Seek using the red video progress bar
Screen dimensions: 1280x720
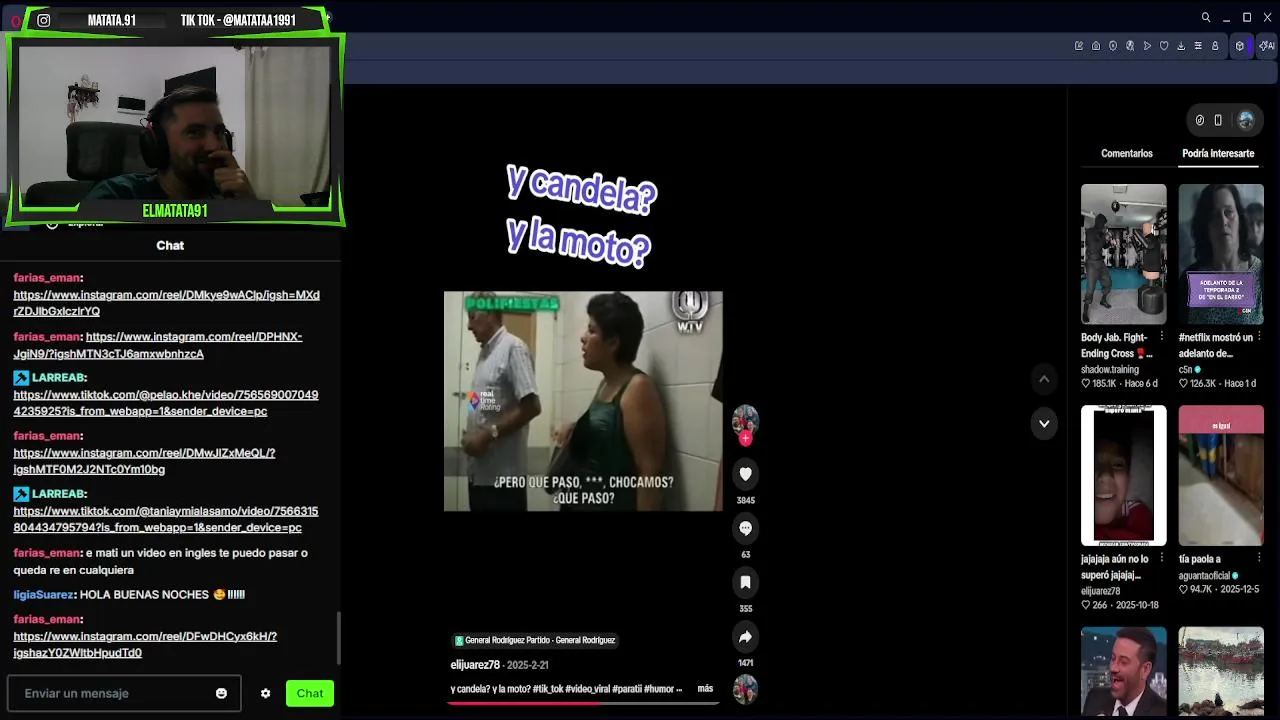583,703
